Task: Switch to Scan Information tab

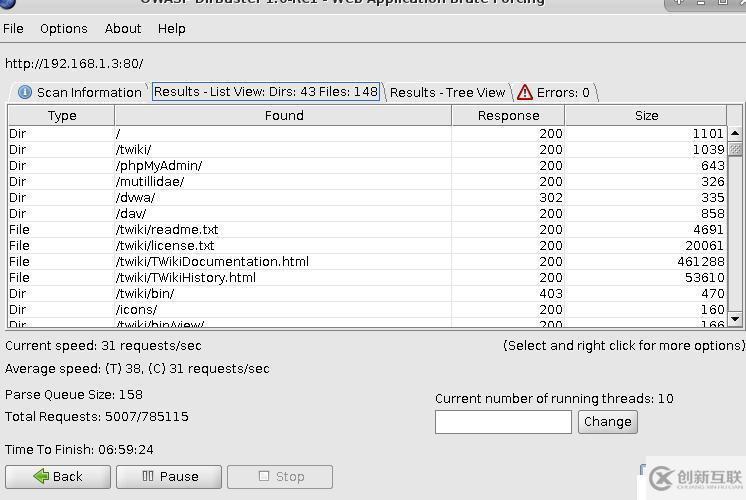Action: tap(80, 92)
